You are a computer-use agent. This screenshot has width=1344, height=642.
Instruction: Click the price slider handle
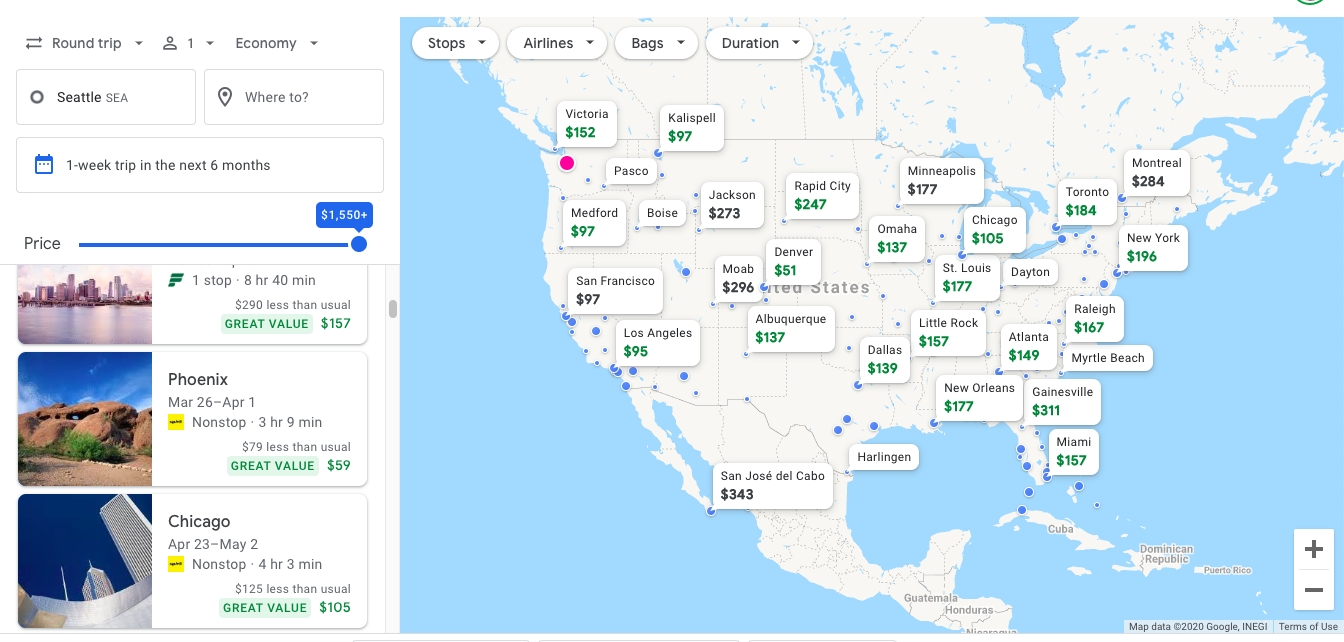click(x=359, y=244)
